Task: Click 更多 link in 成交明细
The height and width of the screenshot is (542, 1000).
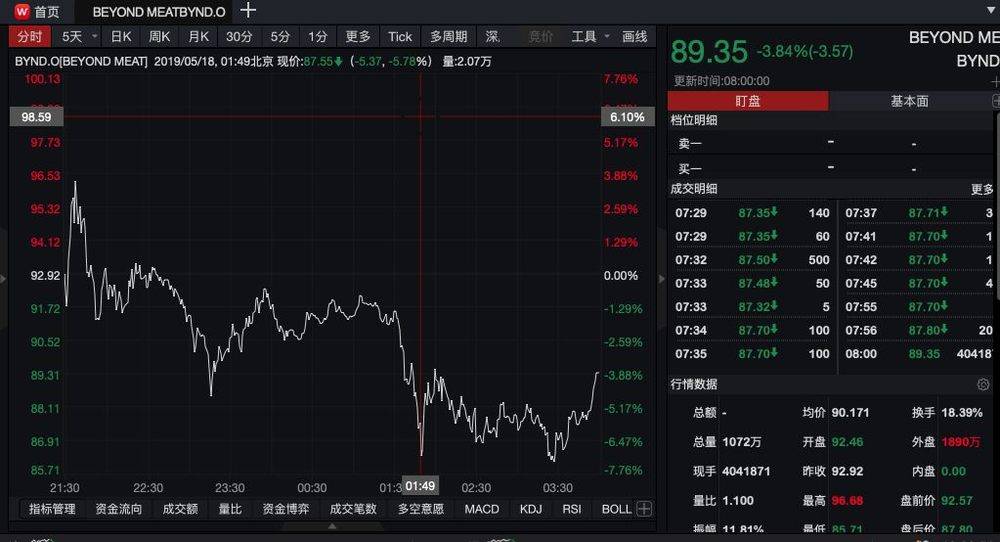Action: click(x=982, y=189)
